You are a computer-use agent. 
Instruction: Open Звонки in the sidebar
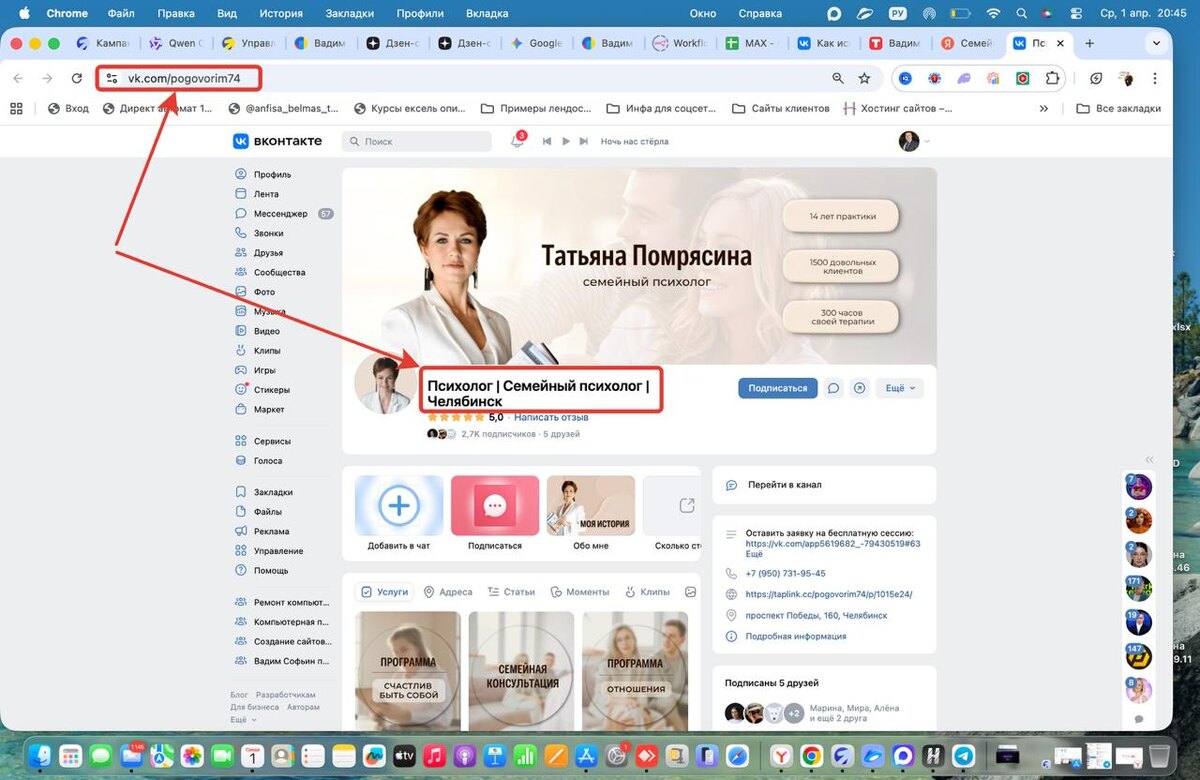click(262, 233)
